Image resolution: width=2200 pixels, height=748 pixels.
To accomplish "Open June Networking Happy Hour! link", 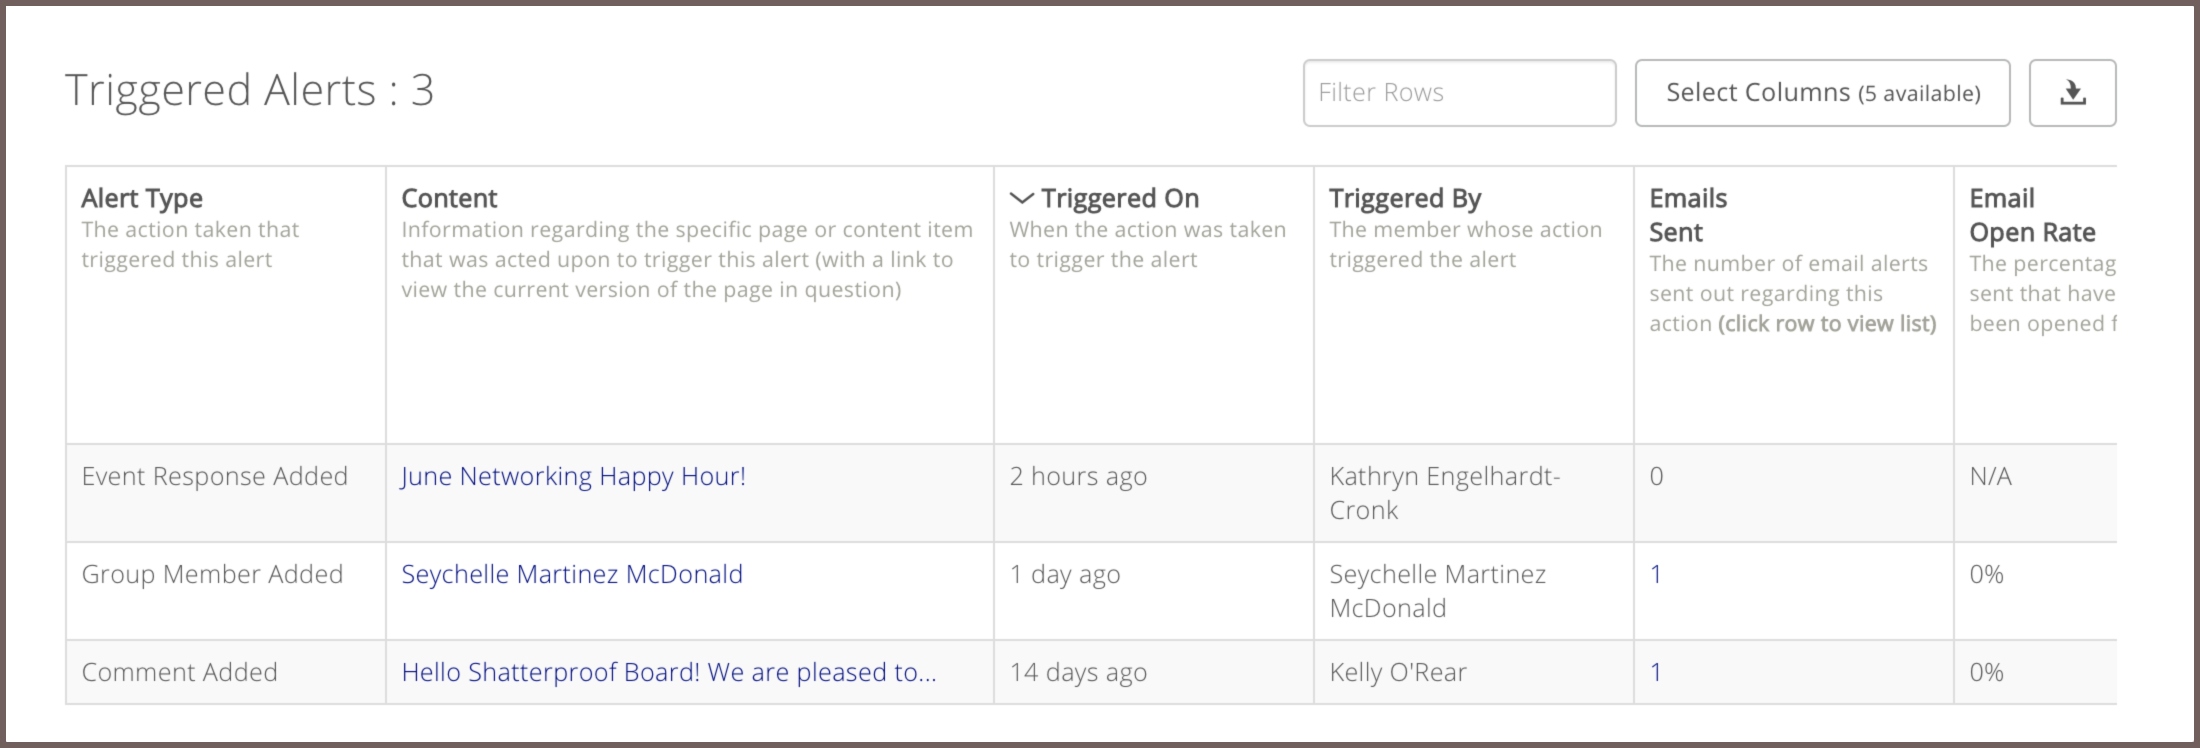I will (573, 477).
